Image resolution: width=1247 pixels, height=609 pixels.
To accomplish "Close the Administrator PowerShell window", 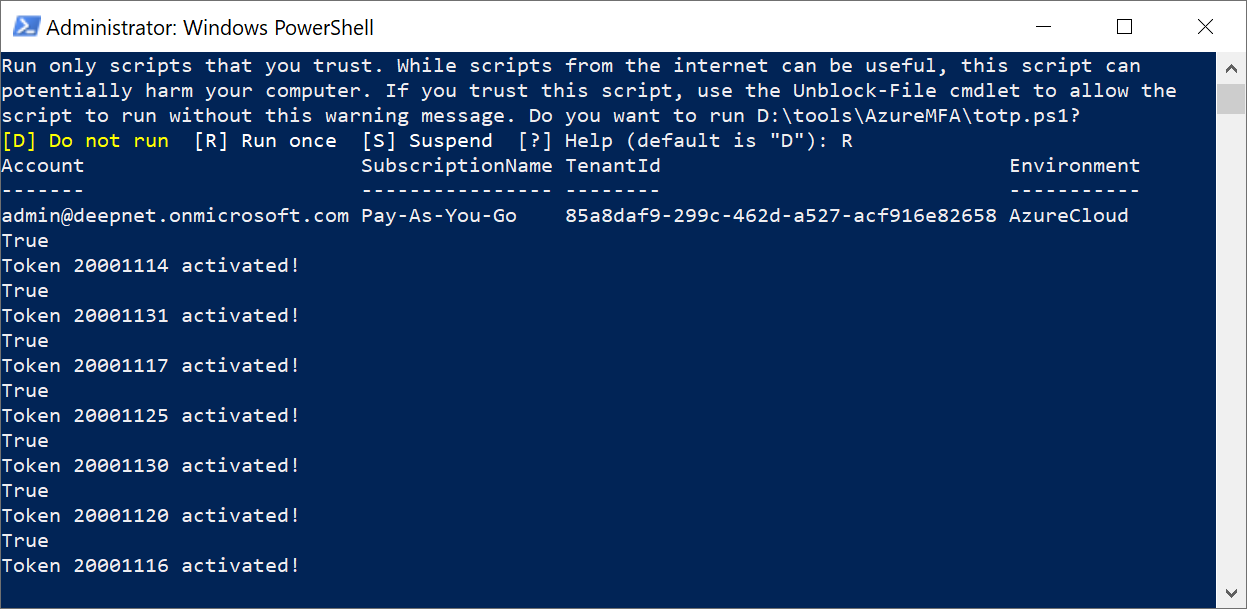I will [1203, 27].
